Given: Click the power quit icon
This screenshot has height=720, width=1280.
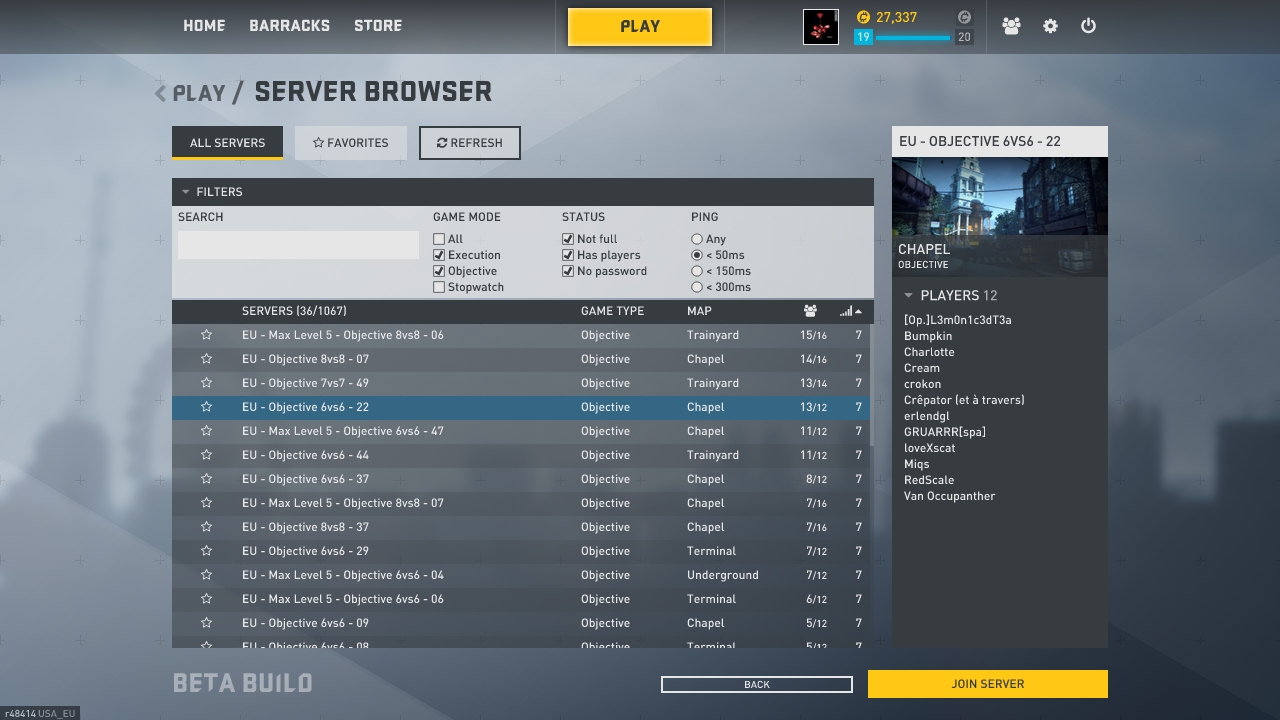Looking at the screenshot, I should click(x=1088, y=26).
